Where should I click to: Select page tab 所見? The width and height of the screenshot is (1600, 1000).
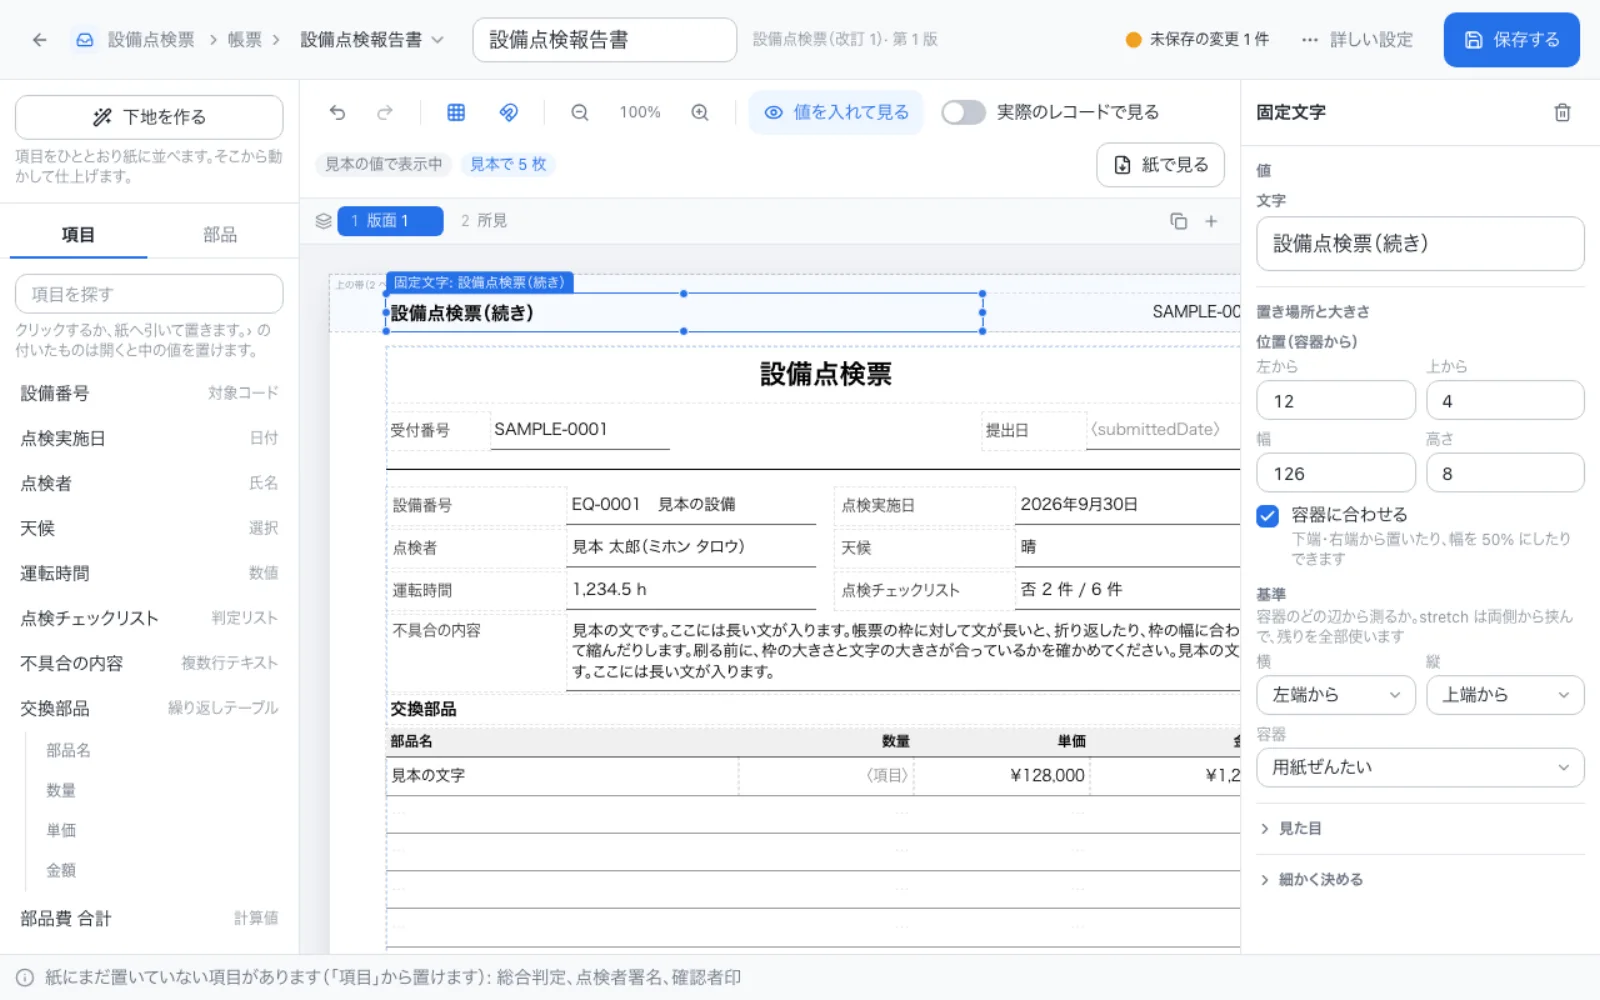pyautogui.click(x=484, y=221)
